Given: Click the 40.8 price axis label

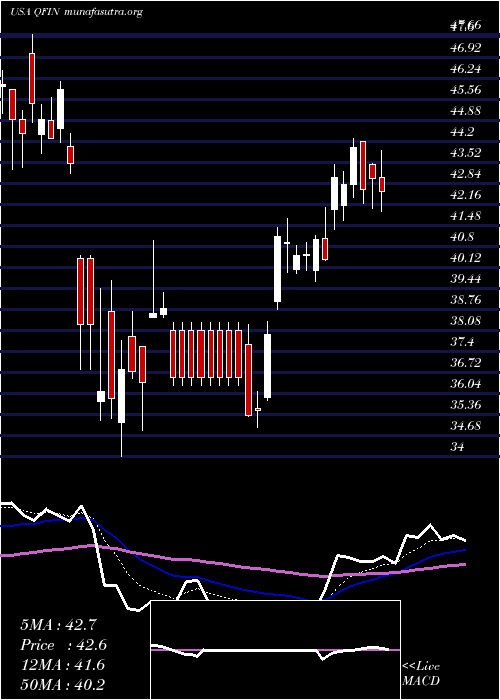Looking at the screenshot, I should point(463,237).
